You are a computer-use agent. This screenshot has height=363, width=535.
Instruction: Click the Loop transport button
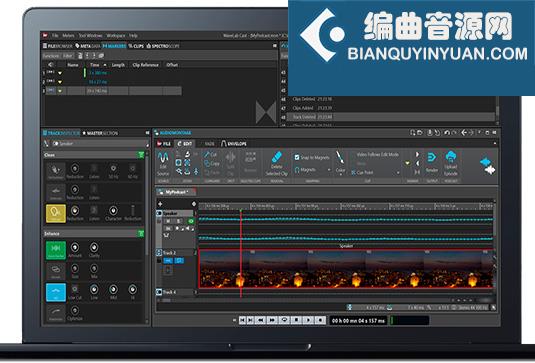click(285, 320)
